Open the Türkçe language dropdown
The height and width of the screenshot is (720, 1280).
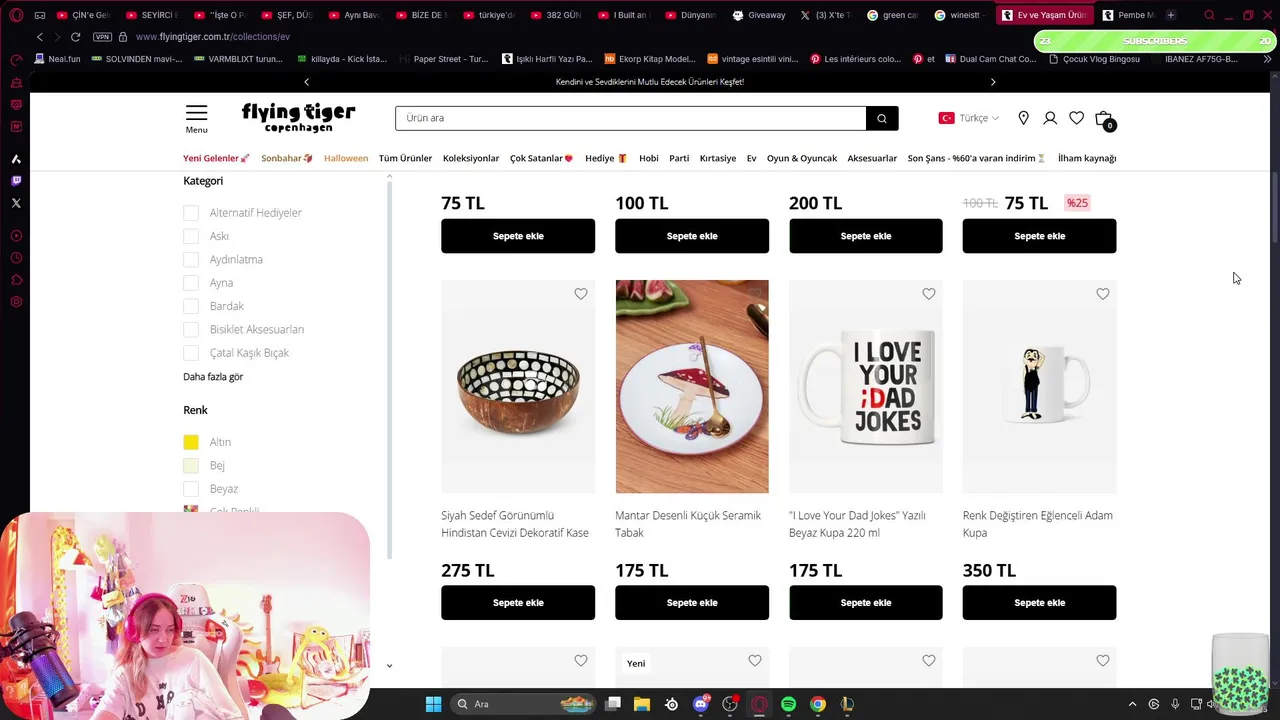[969, 118]
